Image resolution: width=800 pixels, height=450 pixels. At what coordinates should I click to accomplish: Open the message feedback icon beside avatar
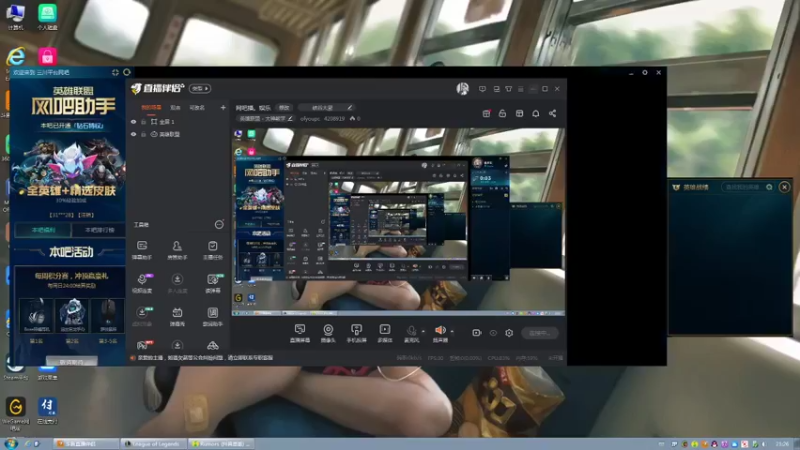[482, 89]
